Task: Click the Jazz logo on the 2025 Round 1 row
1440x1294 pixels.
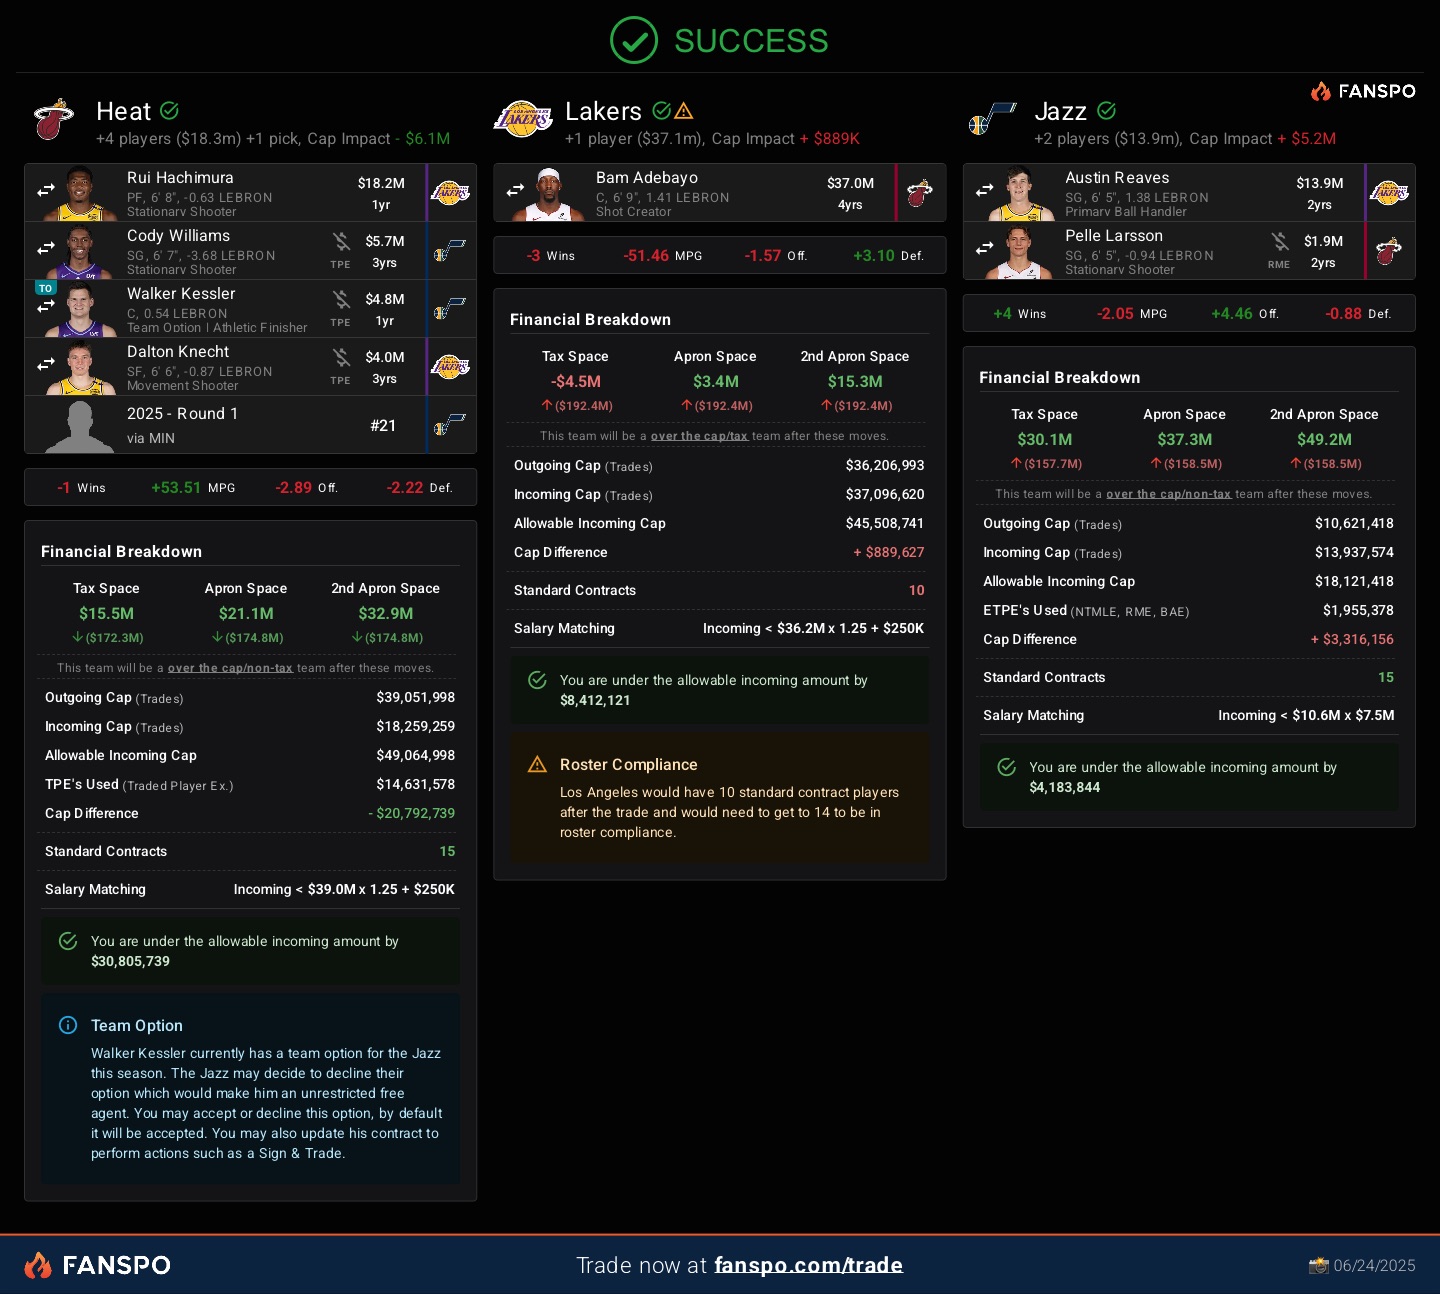Action: click(x=450, y=425)
